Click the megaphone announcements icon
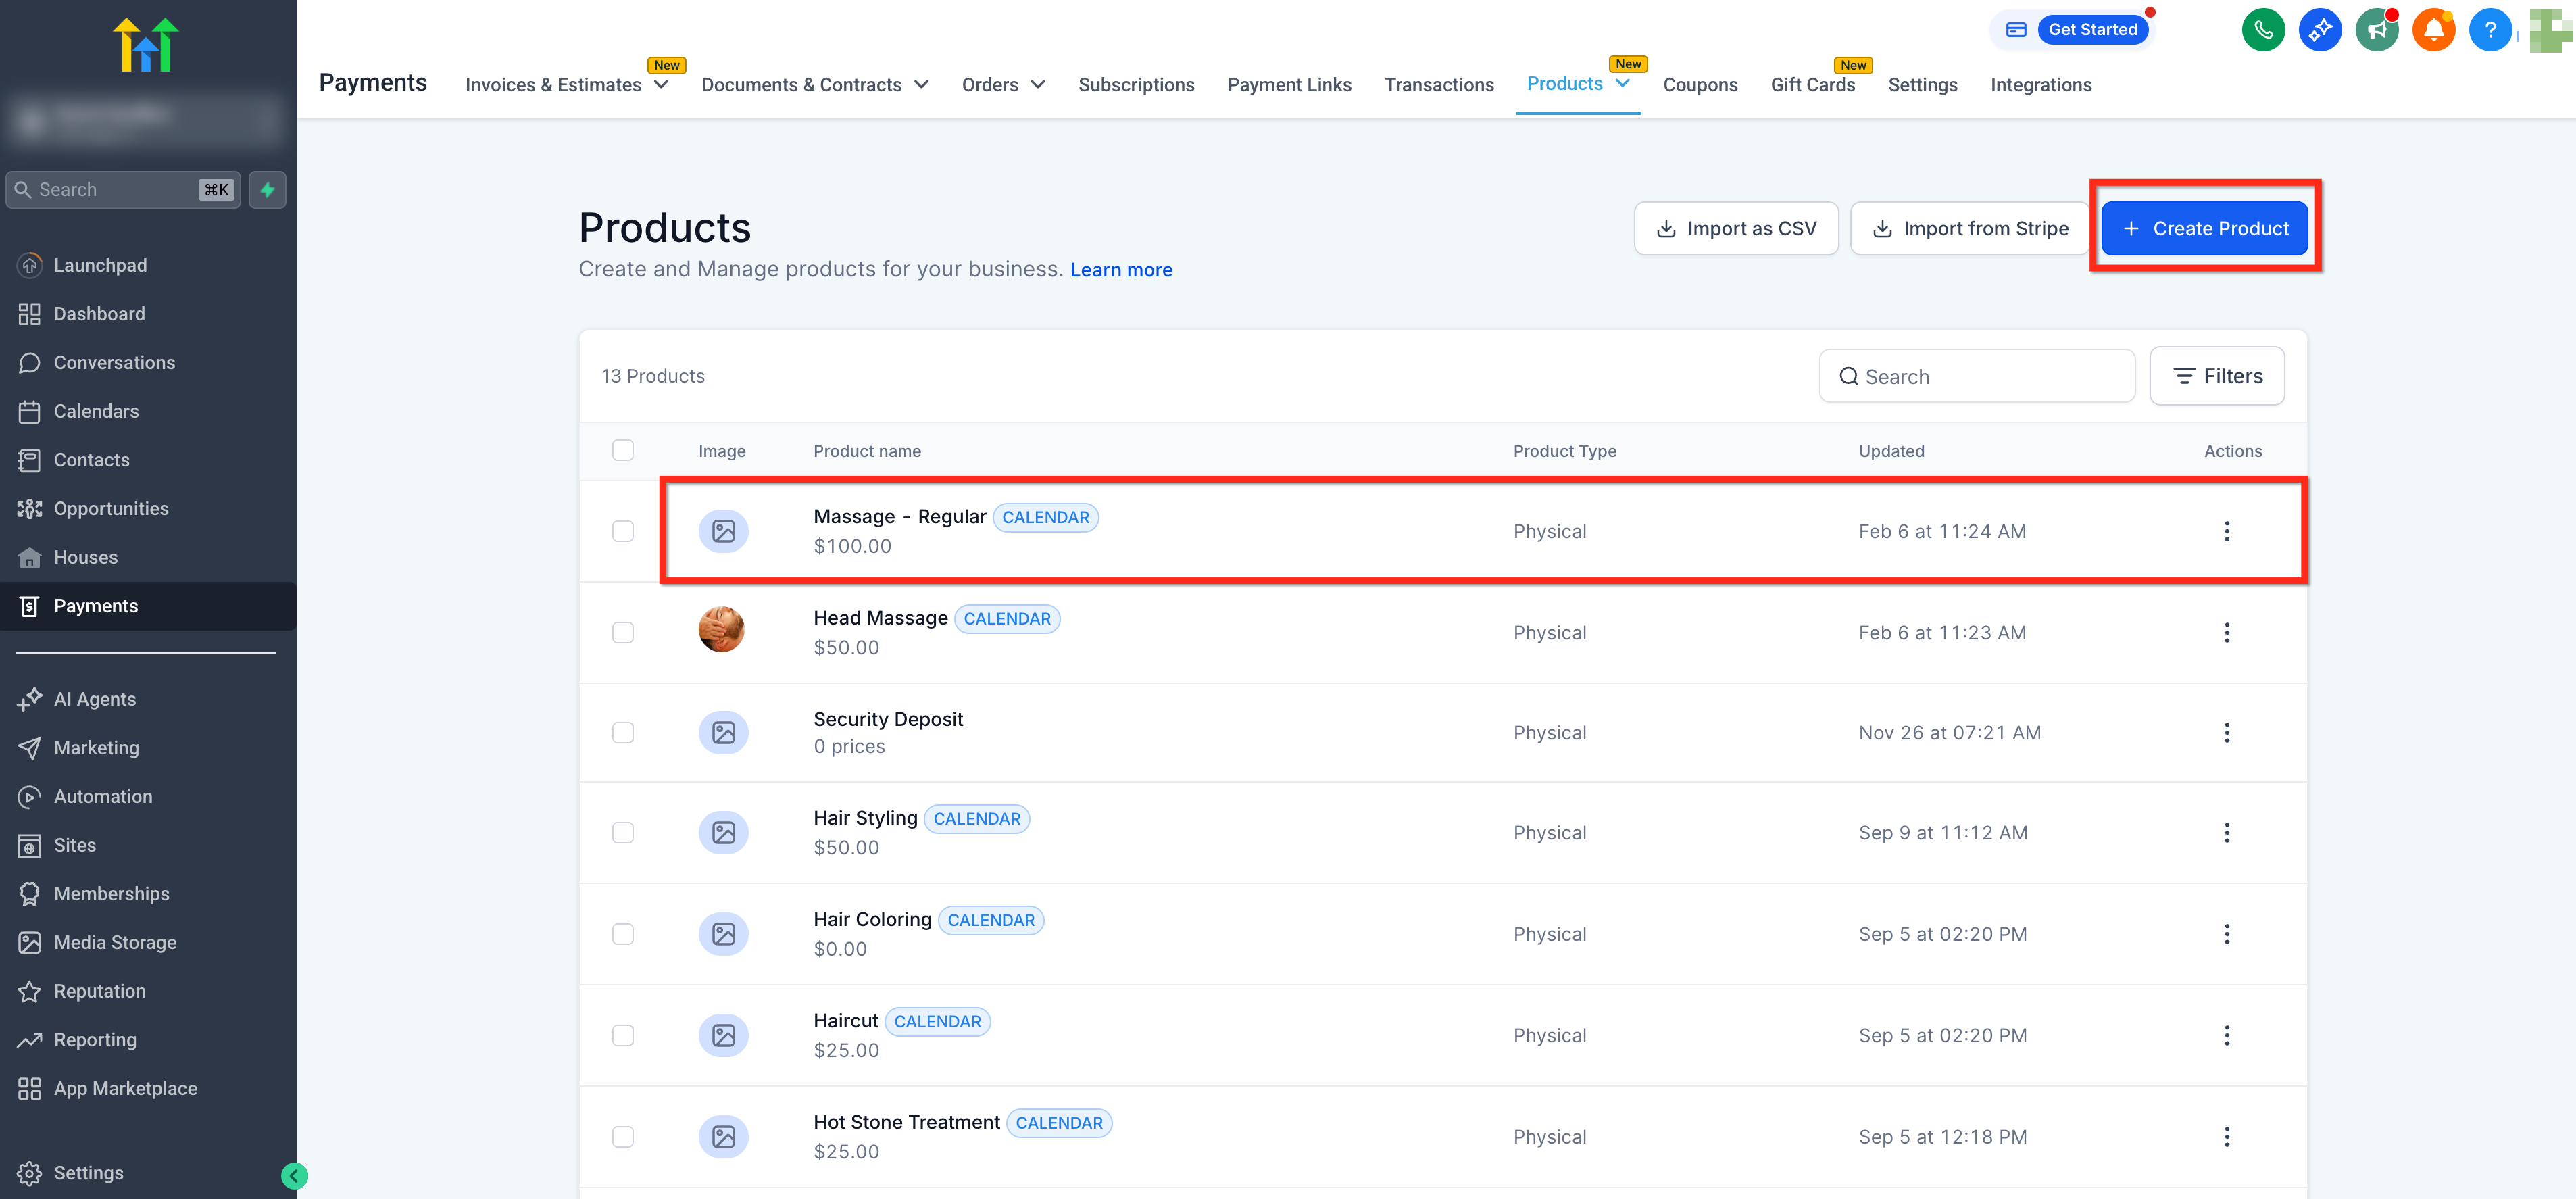Image resolution: width=2576 pixels, height=1199 pixels. coord(2376,30)
